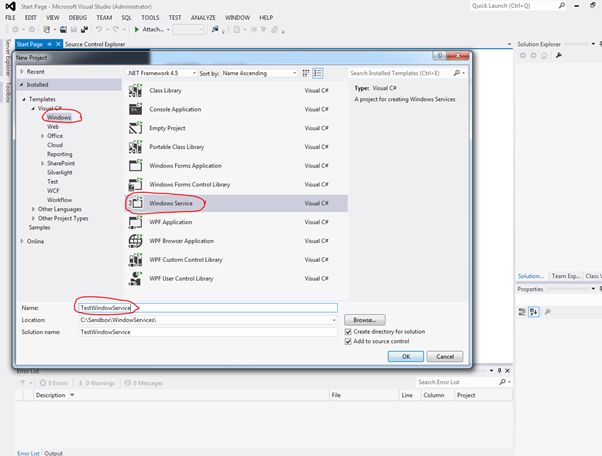Expand the Other Languages node
Image resolution: width=602 pixels, height=456 pixels.
point(33,209)
